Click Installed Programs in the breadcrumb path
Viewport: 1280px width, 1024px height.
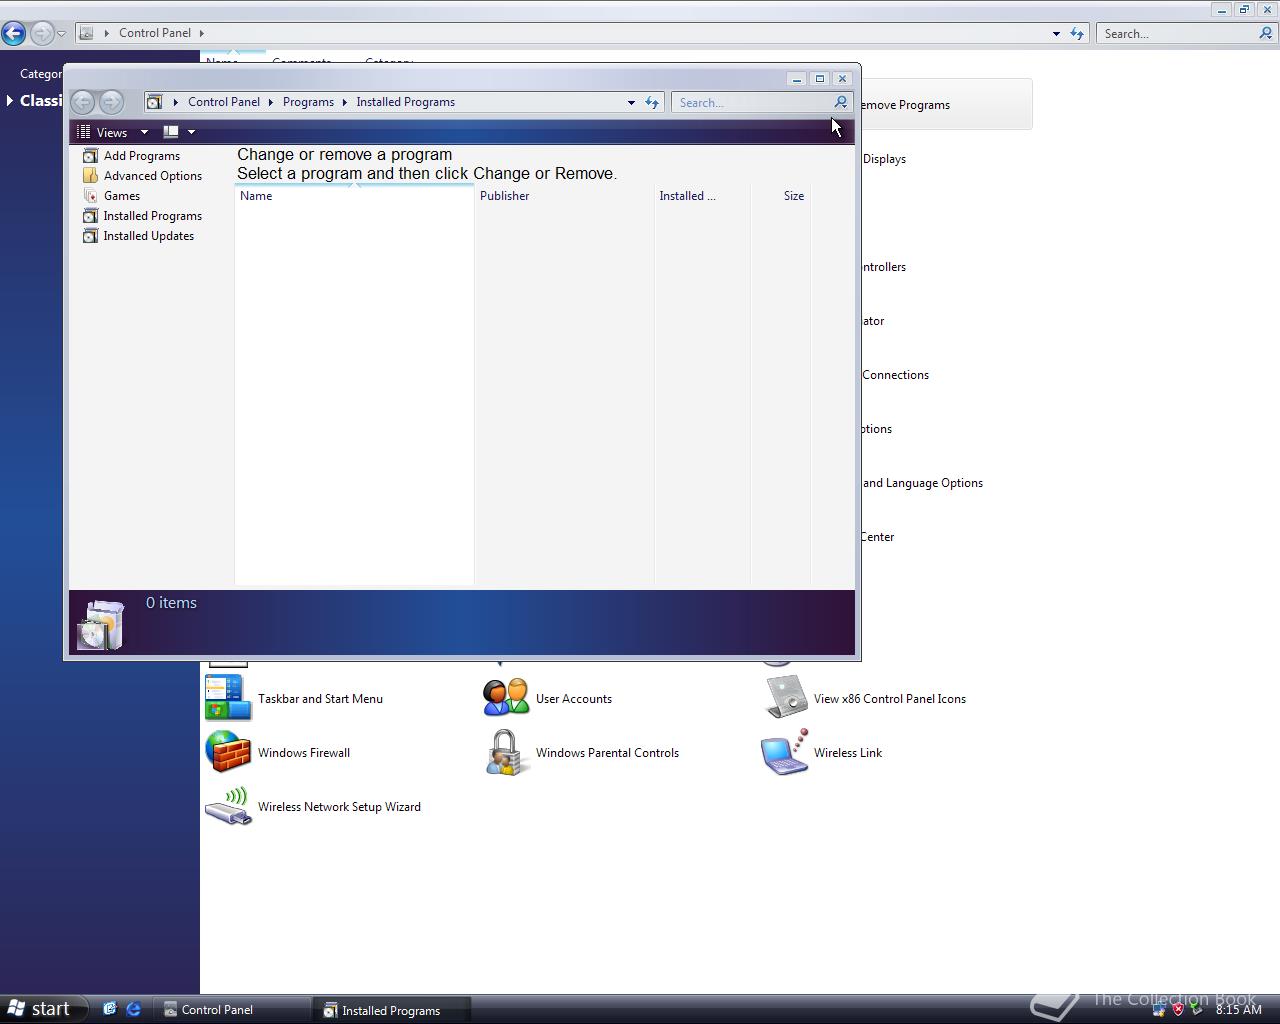coord(406,102)
